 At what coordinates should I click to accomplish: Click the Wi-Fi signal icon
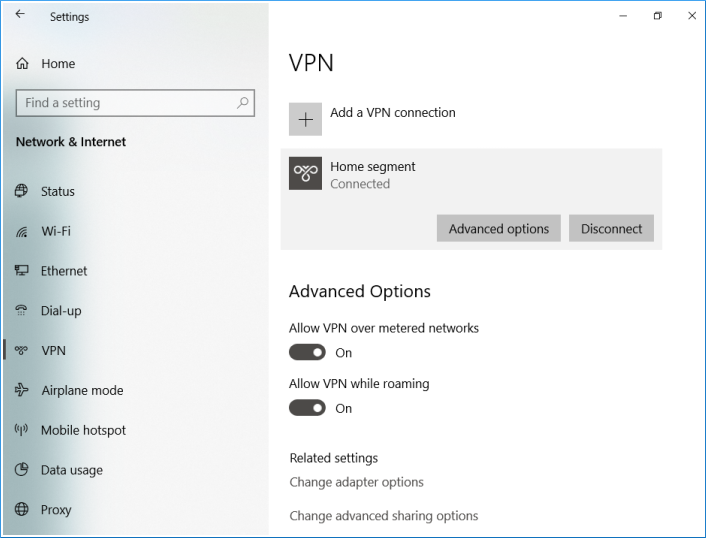[x=22, y=231]
